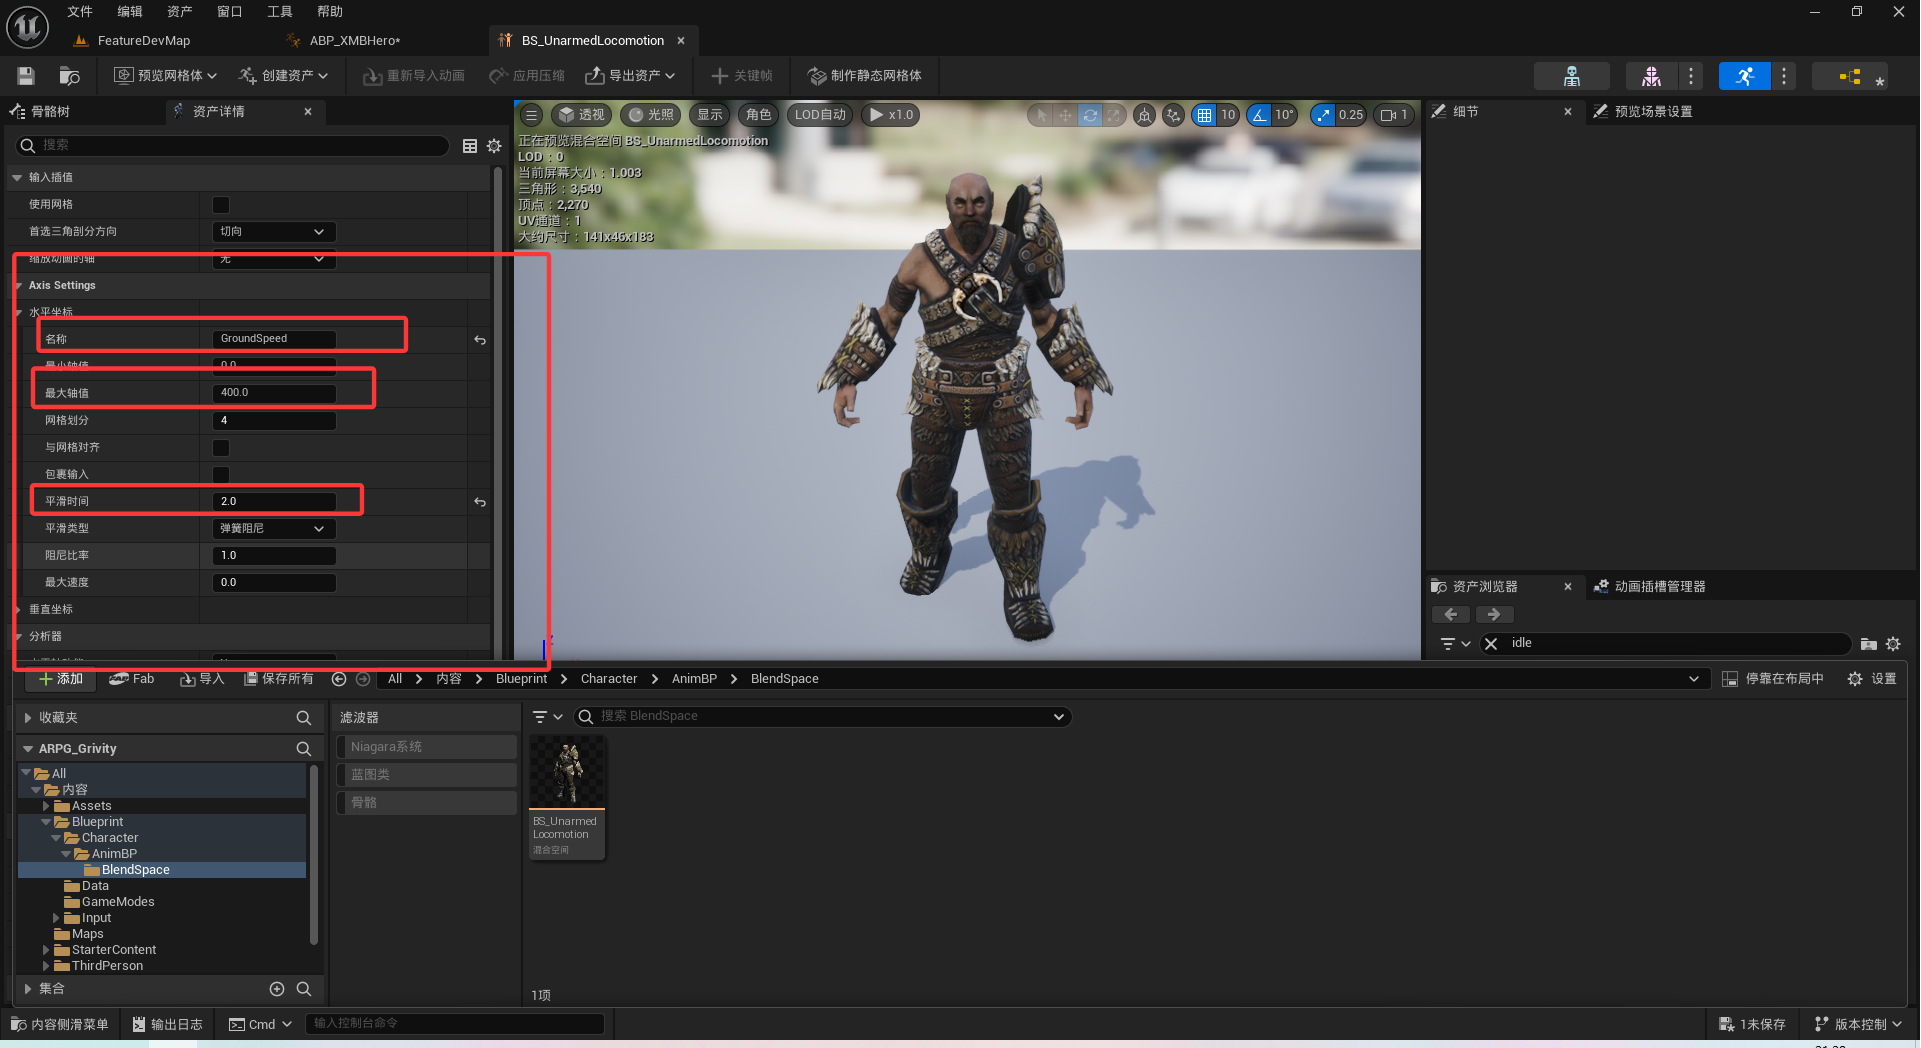Open the 编辑 menu
This screenshot has width=1921, height=1048.
coord(130,12)
